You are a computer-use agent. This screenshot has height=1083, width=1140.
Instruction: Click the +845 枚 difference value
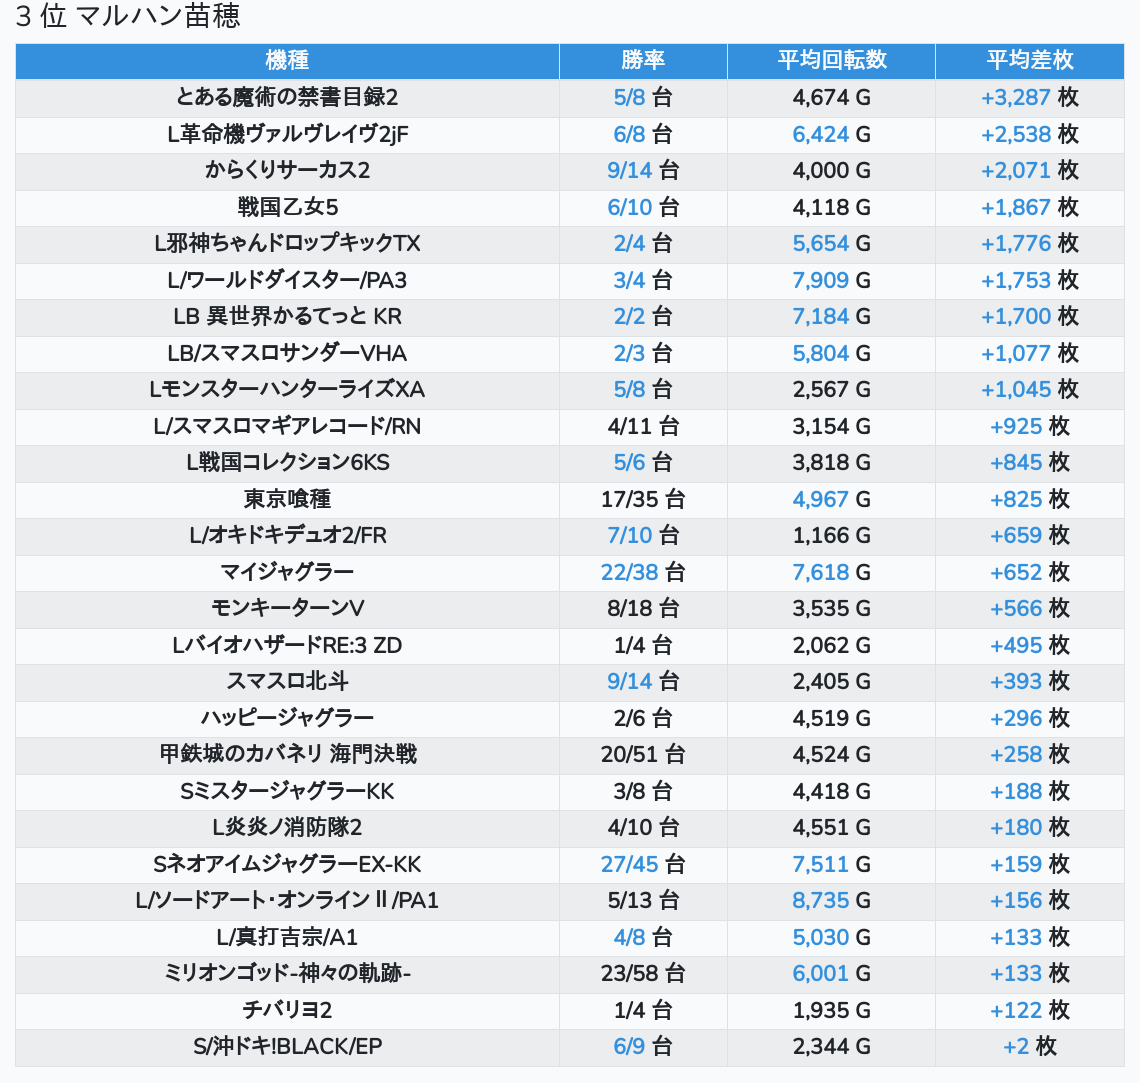(x=1029, y=463)
